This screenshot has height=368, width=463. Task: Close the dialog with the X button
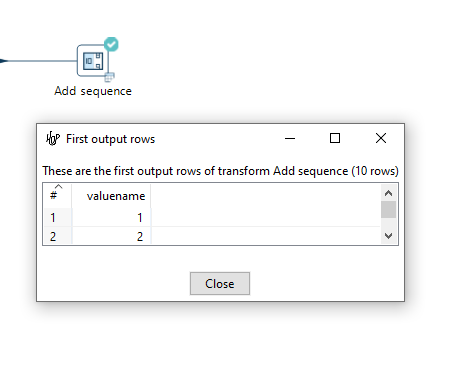point(381,138)
